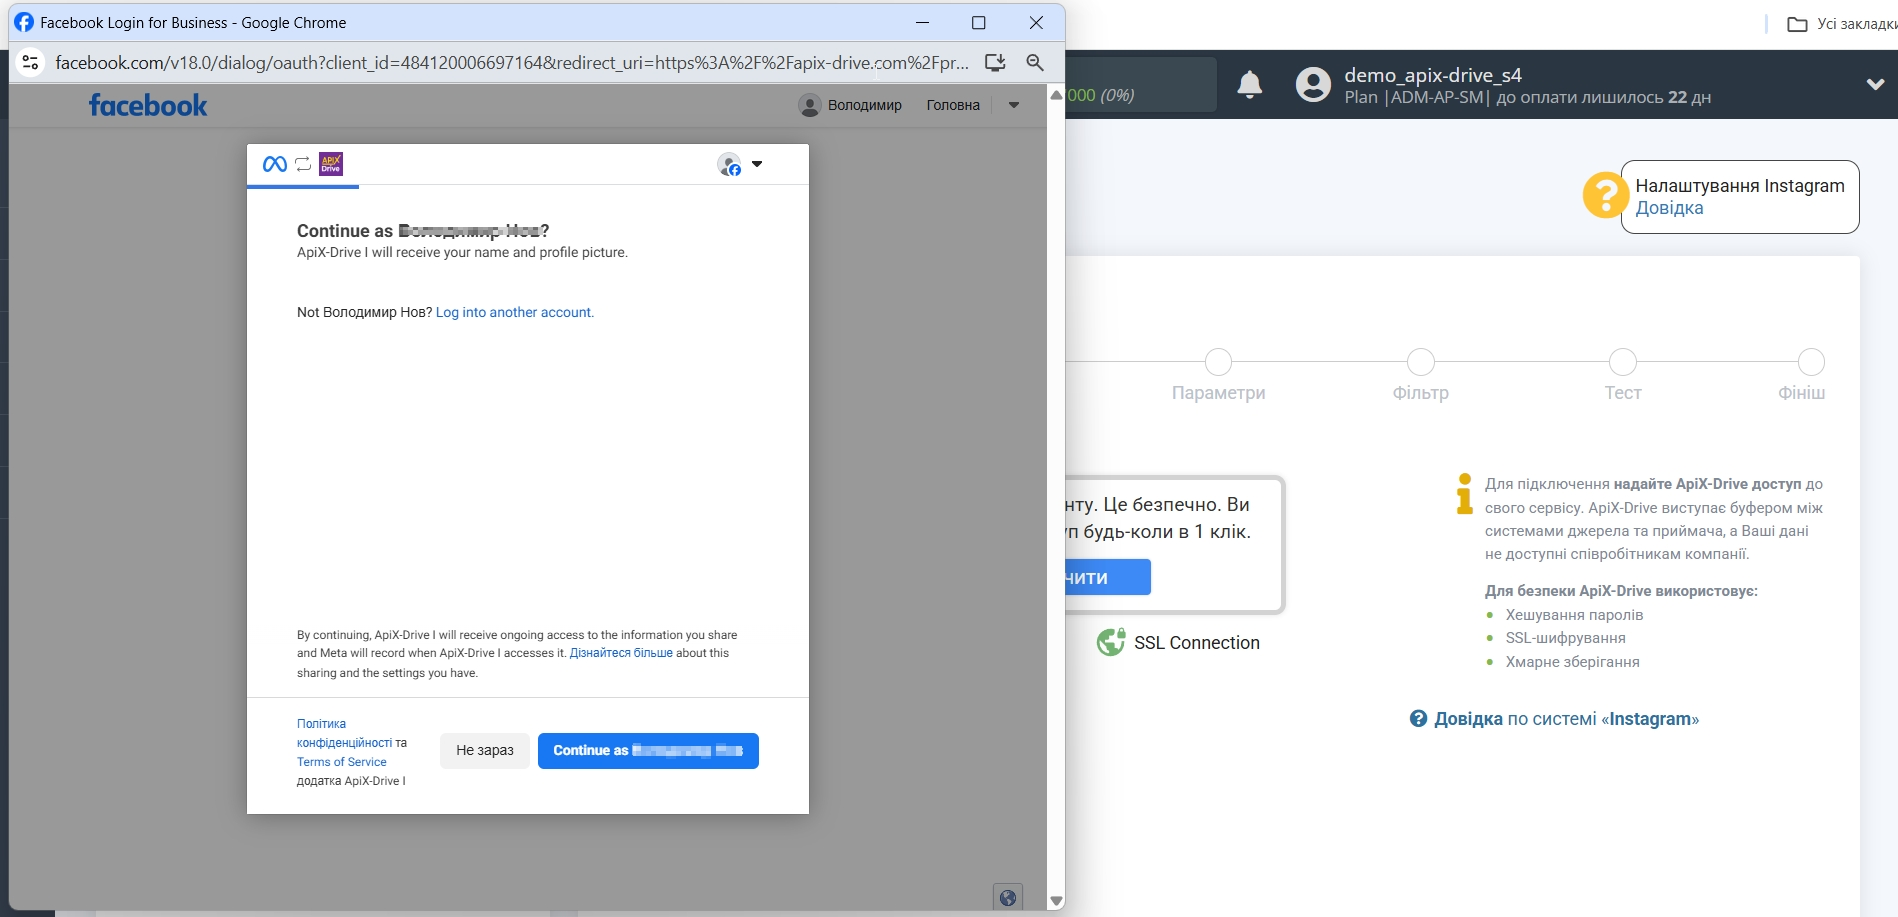Click the demo_apix-drive_s4 user avatar icon

point(1313,85)
